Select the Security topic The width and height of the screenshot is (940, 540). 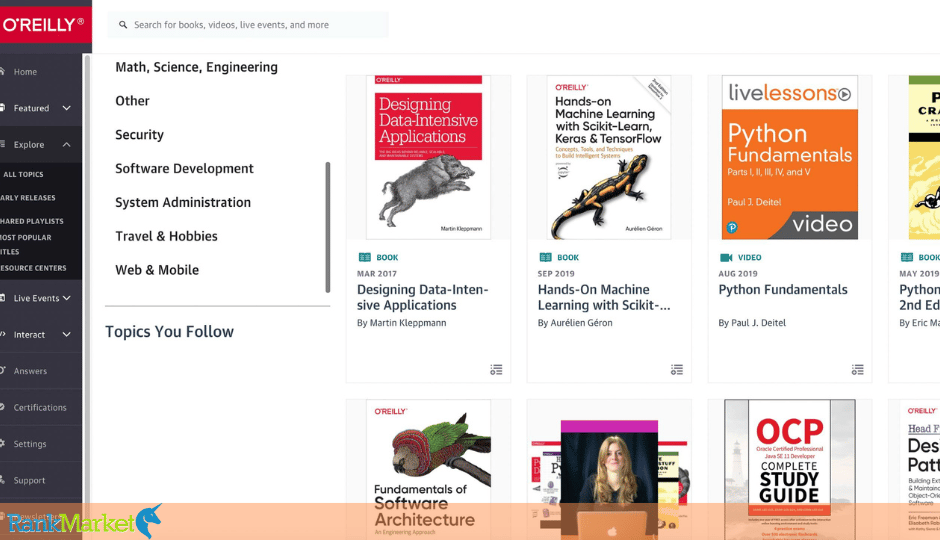pyautogui.click(x=139, y=135)
